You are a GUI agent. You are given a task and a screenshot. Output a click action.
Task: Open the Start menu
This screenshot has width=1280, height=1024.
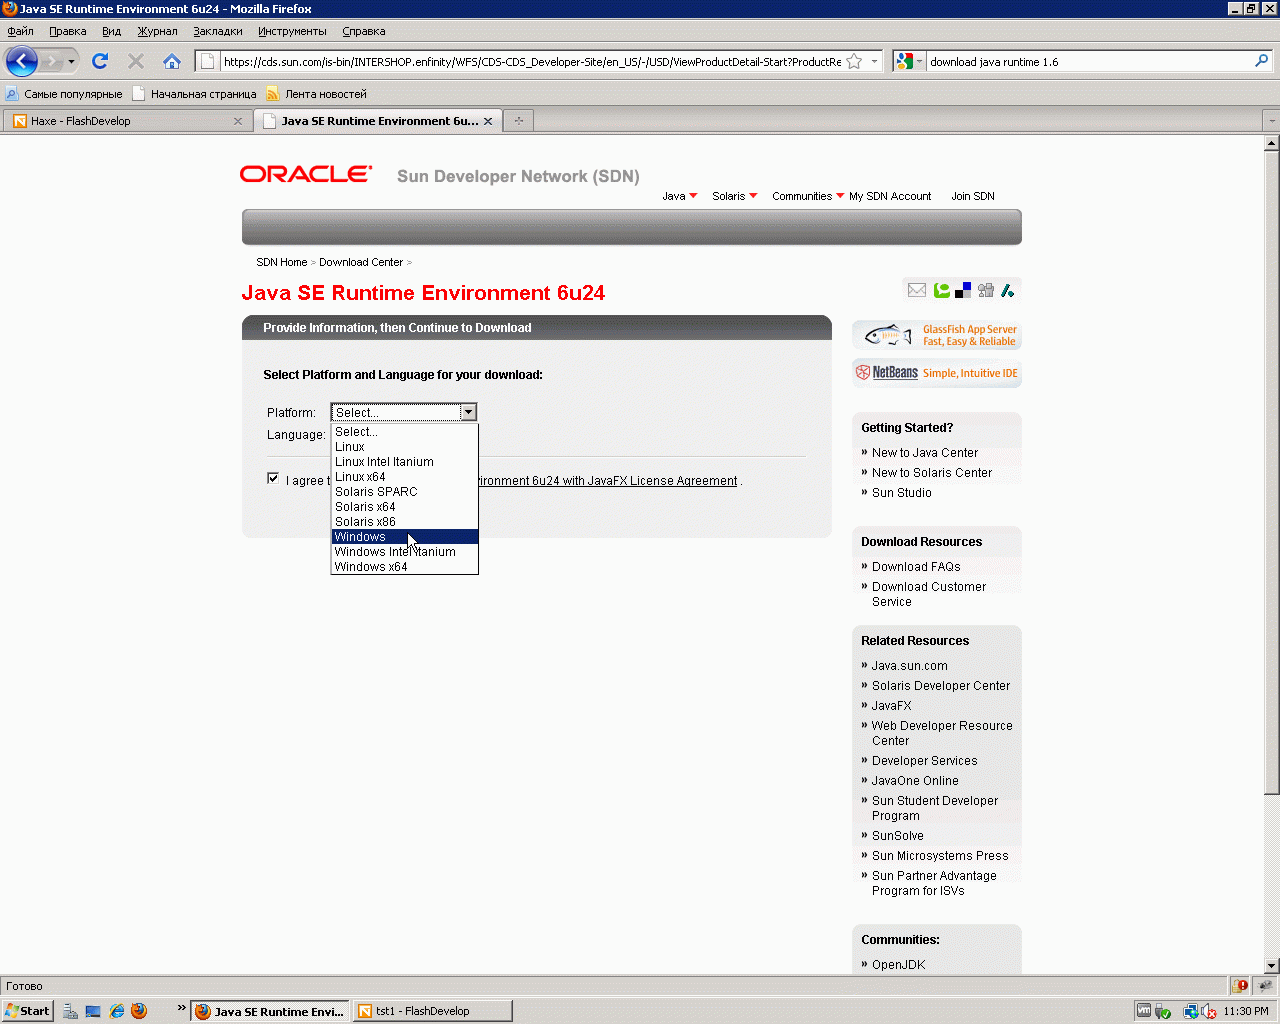(27, 1011)
